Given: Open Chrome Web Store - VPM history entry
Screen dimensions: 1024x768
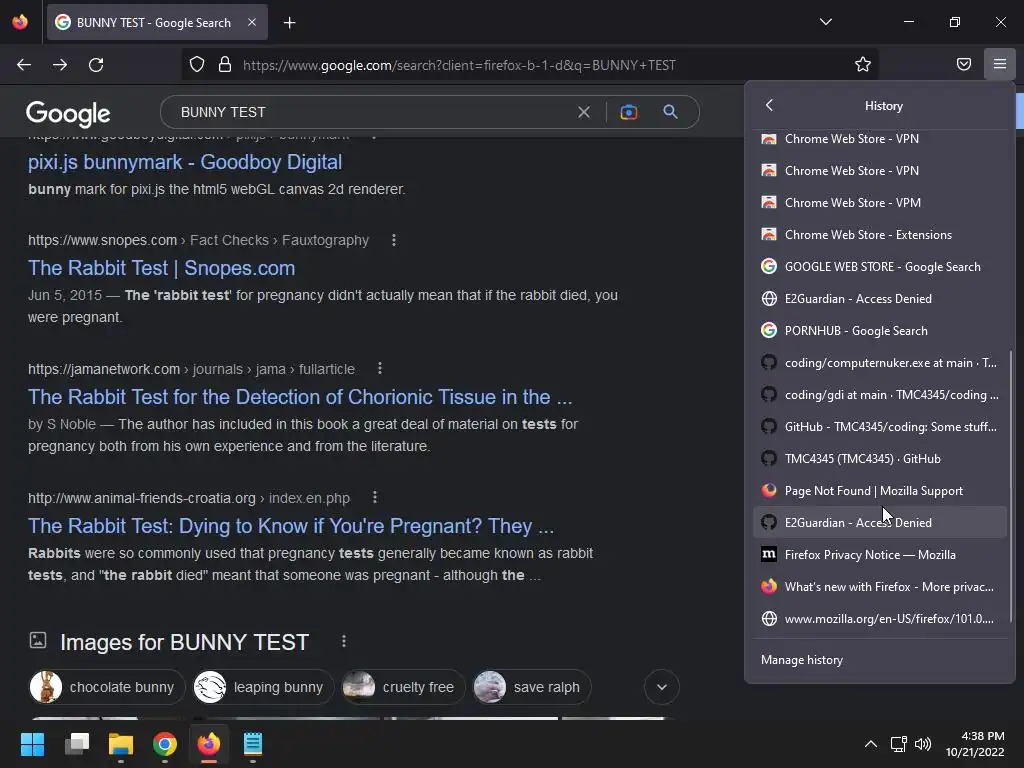Looking at the screenshot, I should [x=880, y=202].
